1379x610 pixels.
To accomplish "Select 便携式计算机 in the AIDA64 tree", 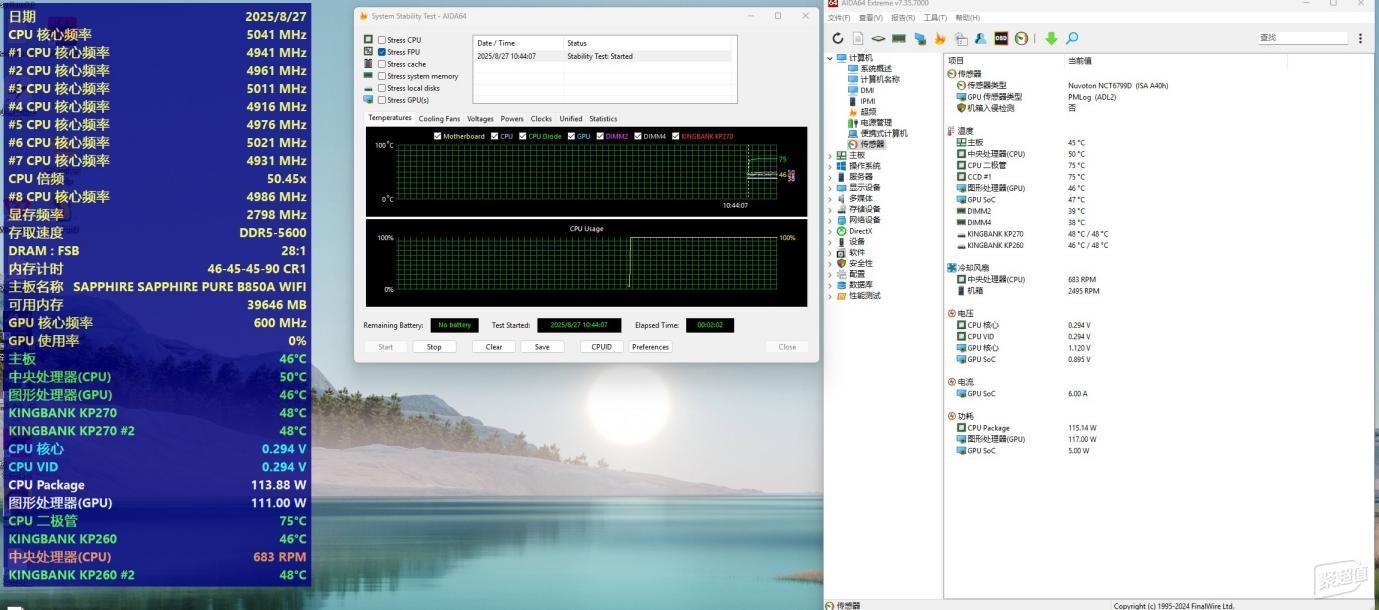I will 877,133.
